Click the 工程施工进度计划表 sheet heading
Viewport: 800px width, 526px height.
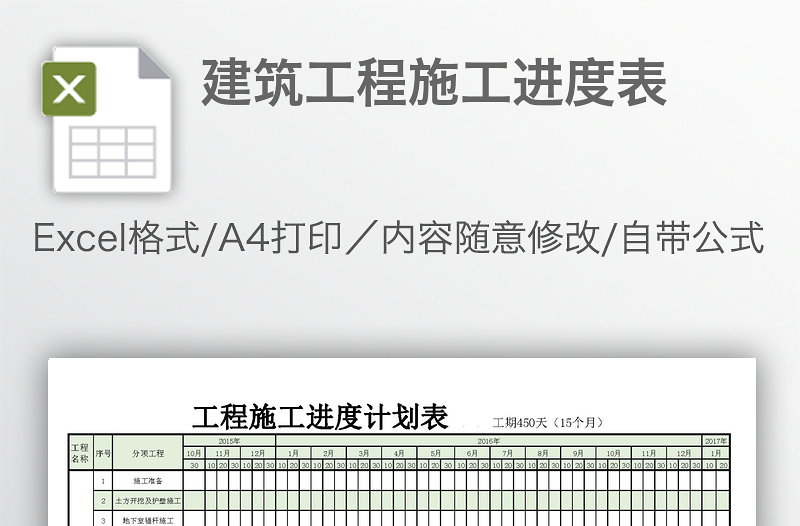[x=320, y=417]
